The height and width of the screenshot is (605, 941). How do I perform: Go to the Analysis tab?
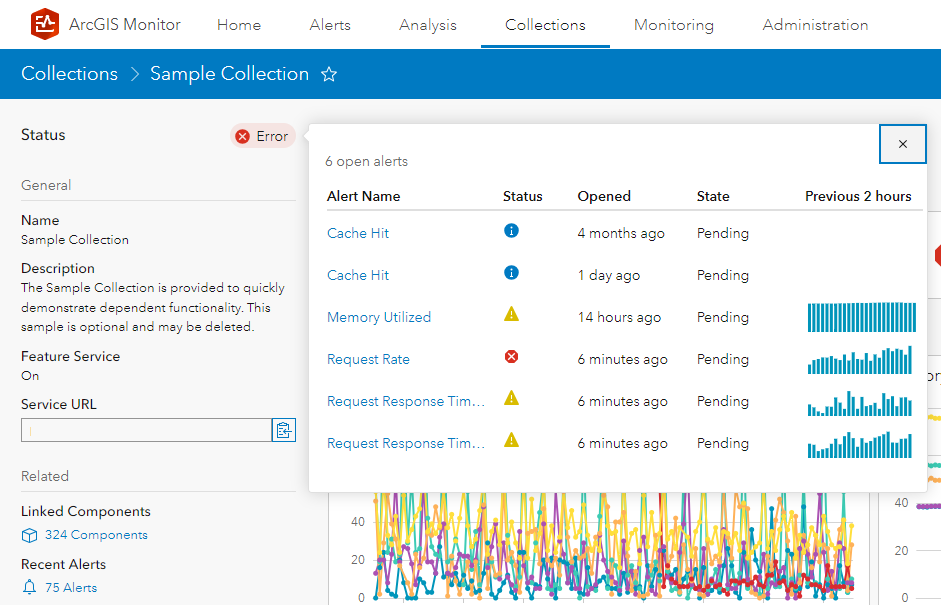pyautogui.click(x=428, y=25)
